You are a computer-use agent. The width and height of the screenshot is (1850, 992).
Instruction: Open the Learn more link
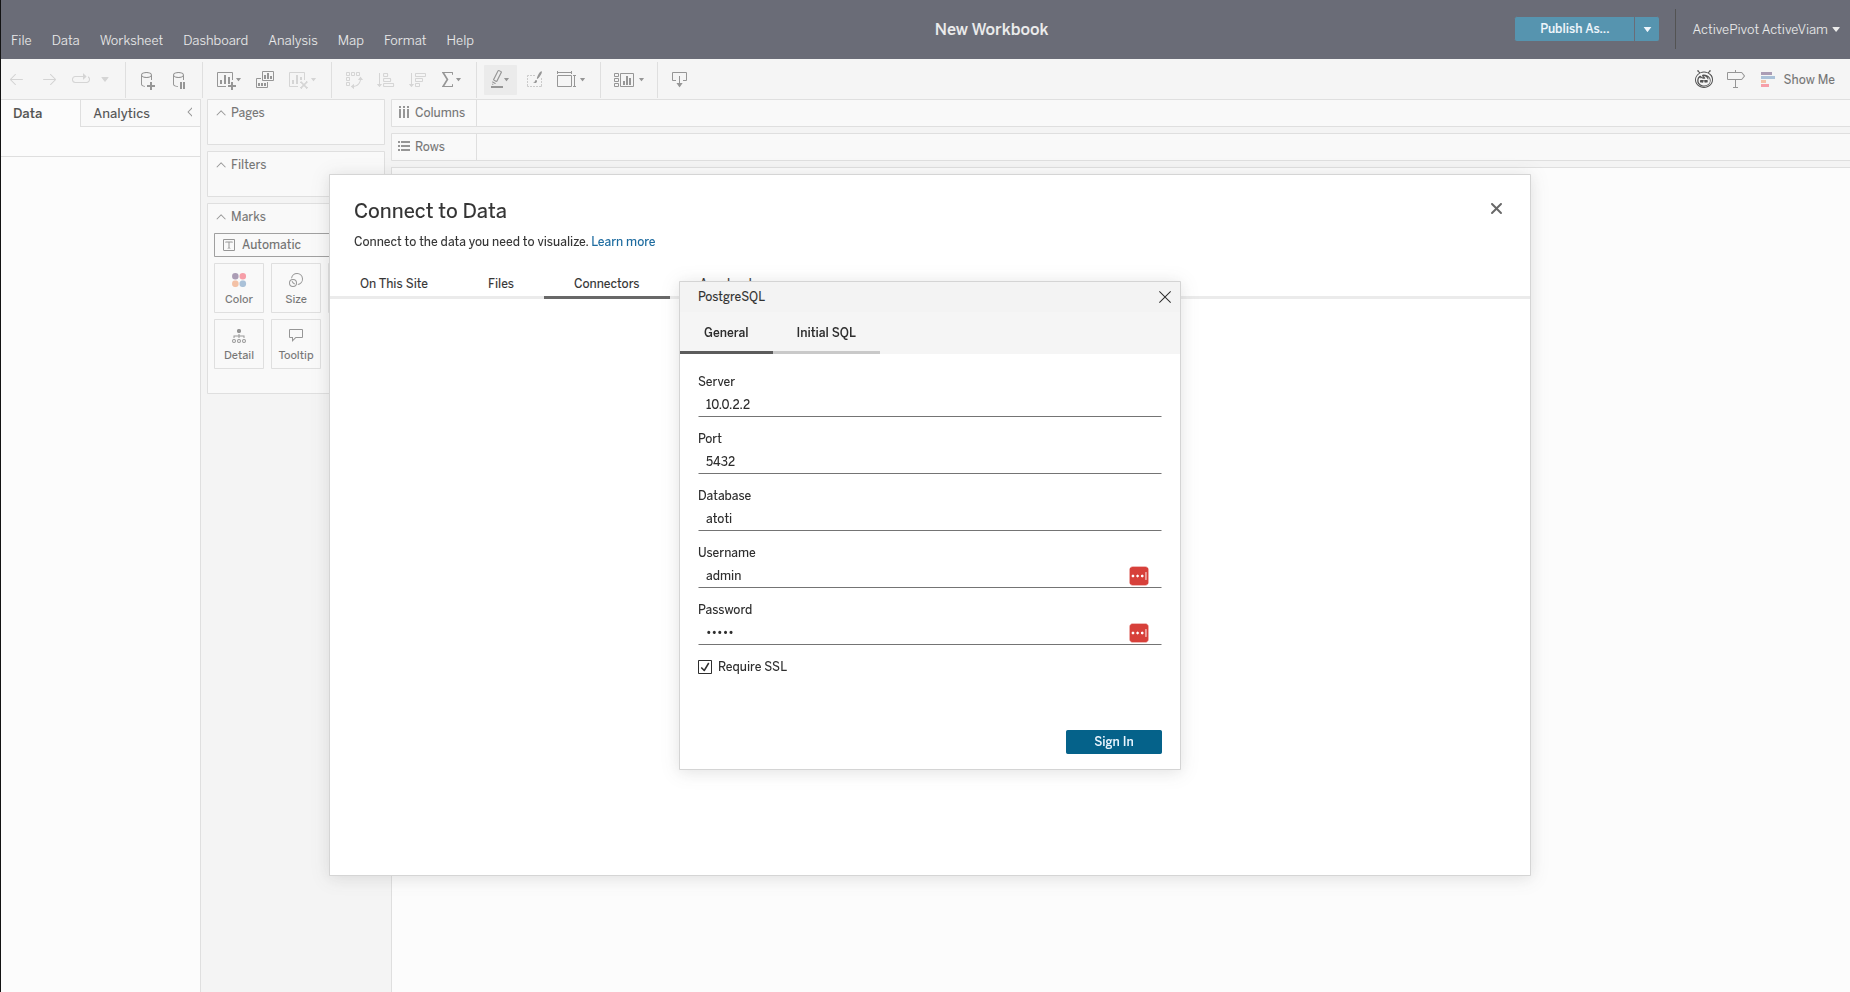(x=623, y=242)
